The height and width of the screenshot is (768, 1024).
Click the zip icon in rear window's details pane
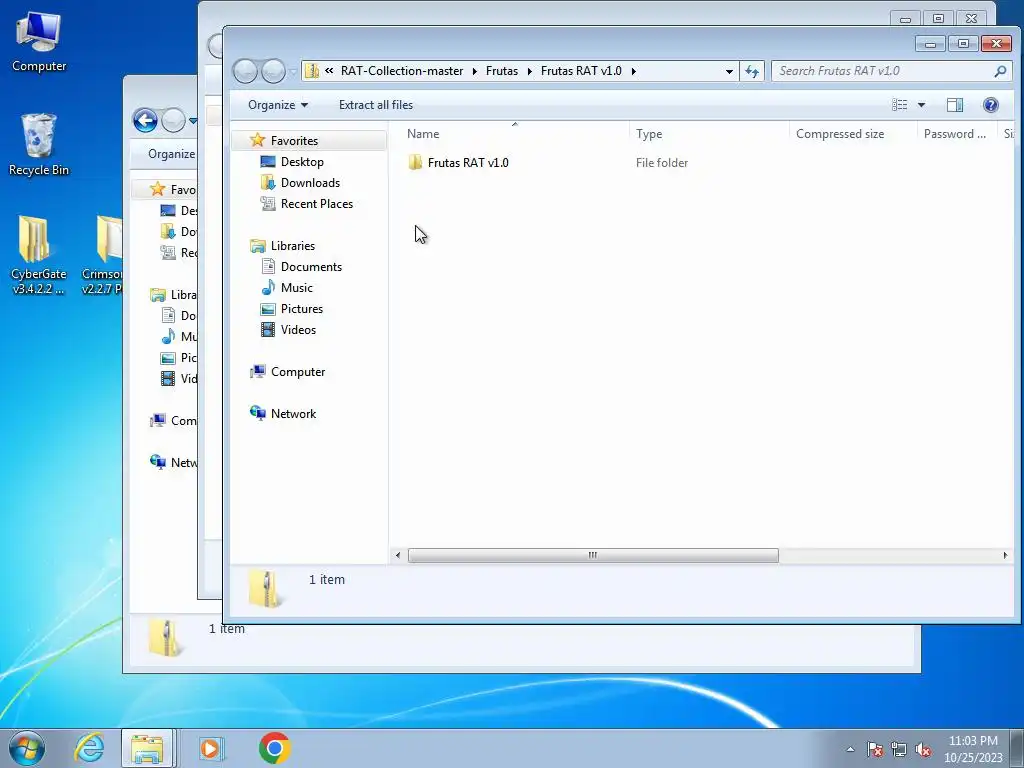coord(165,637)
